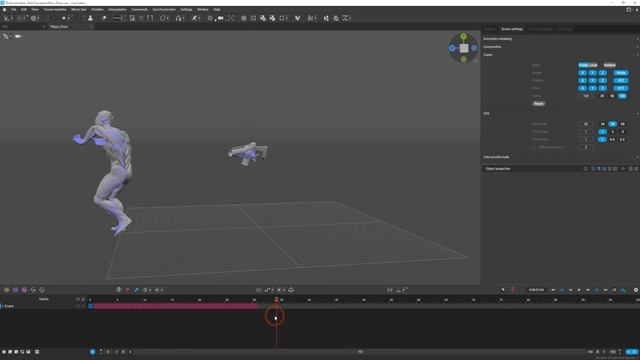The image size is (640, 360).
Task: Click the current time field in timeline toolbar
Action: click(536, 290)
